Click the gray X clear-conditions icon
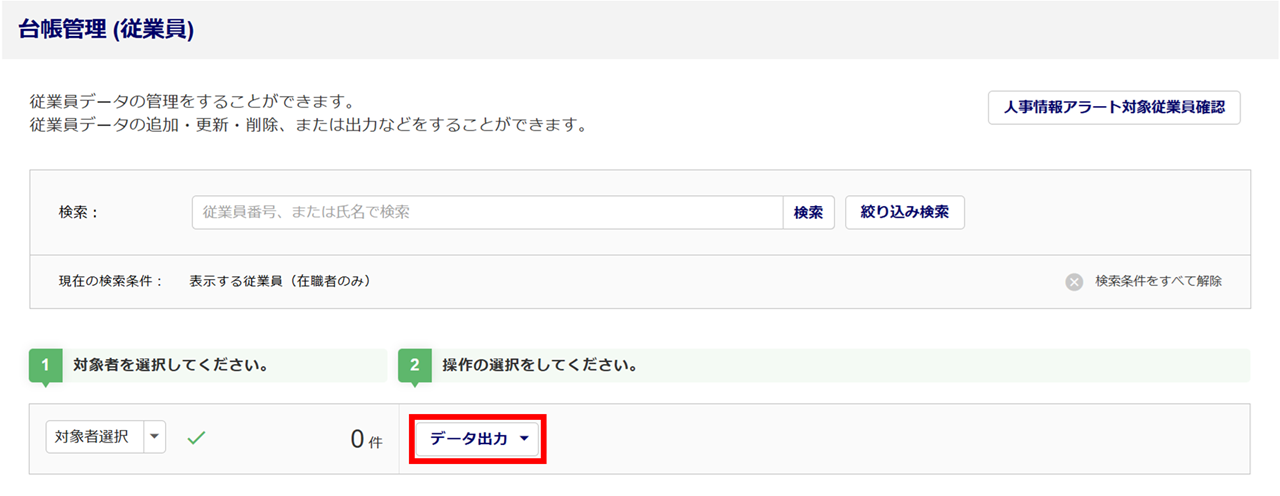Viewport: 1280px width, 496px height. (x=1074, y=282)
